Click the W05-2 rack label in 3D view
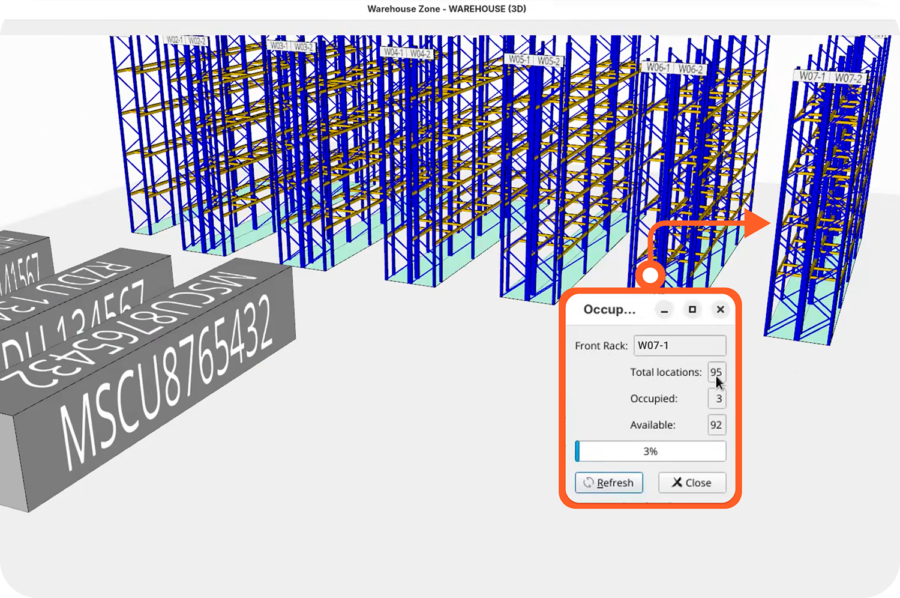Image resolution: width=900 pixels, height=598 pixels. coord(549,61)
